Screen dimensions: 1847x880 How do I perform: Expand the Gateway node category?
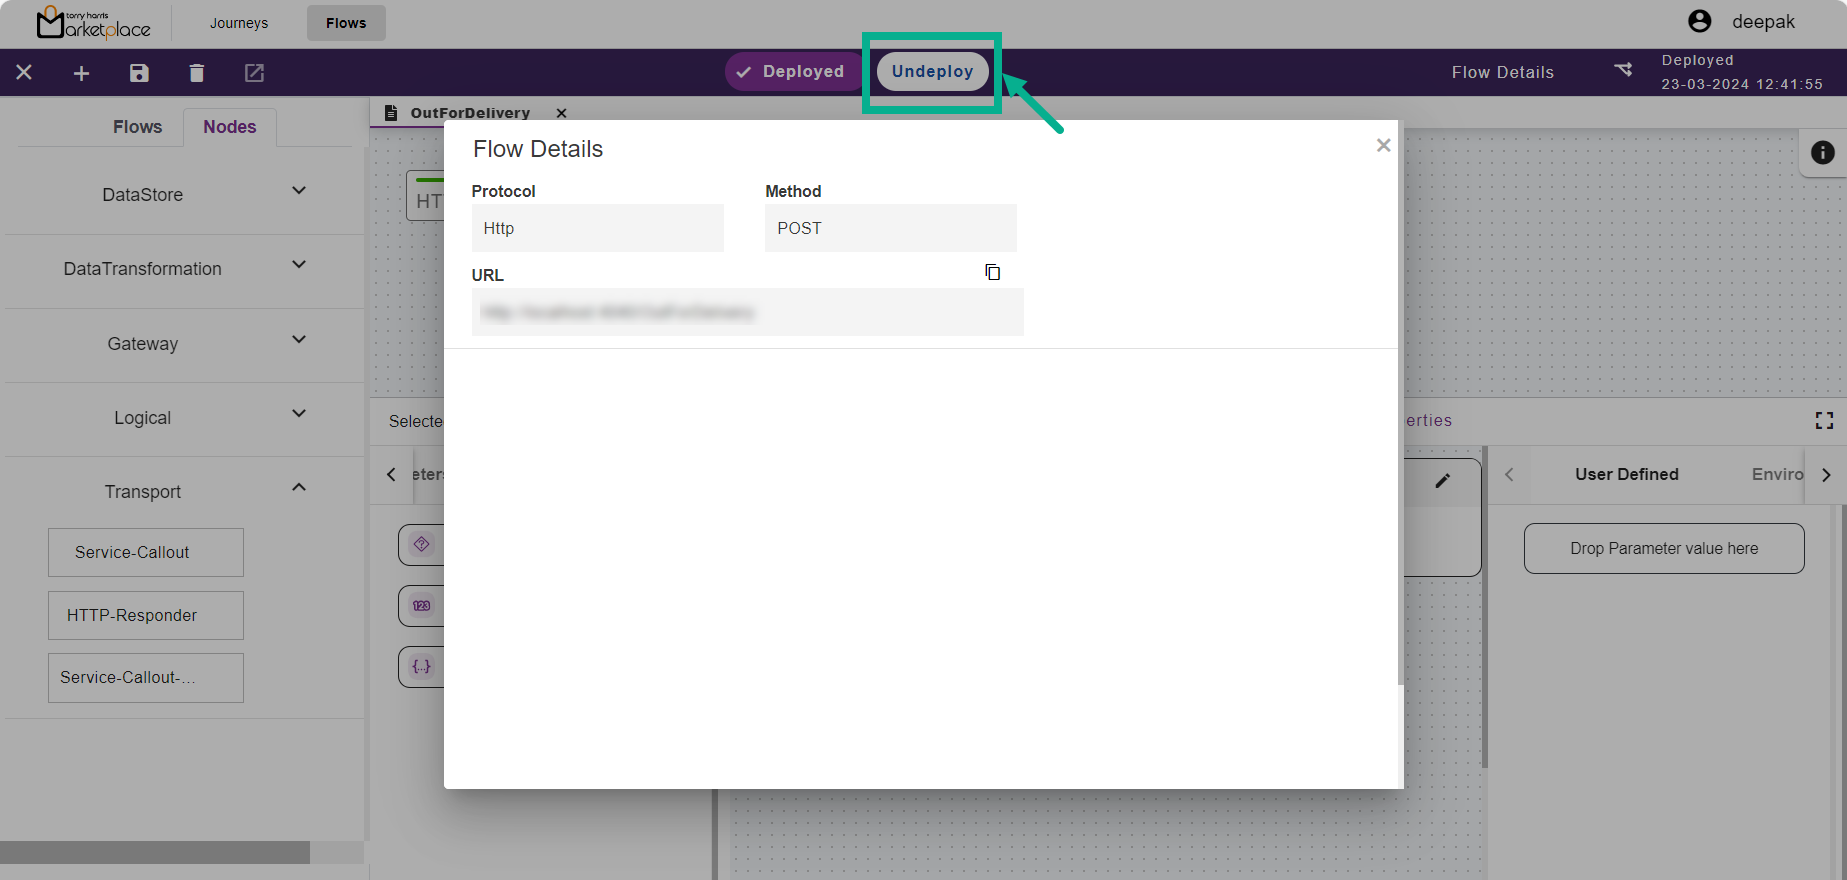[298, 340]
